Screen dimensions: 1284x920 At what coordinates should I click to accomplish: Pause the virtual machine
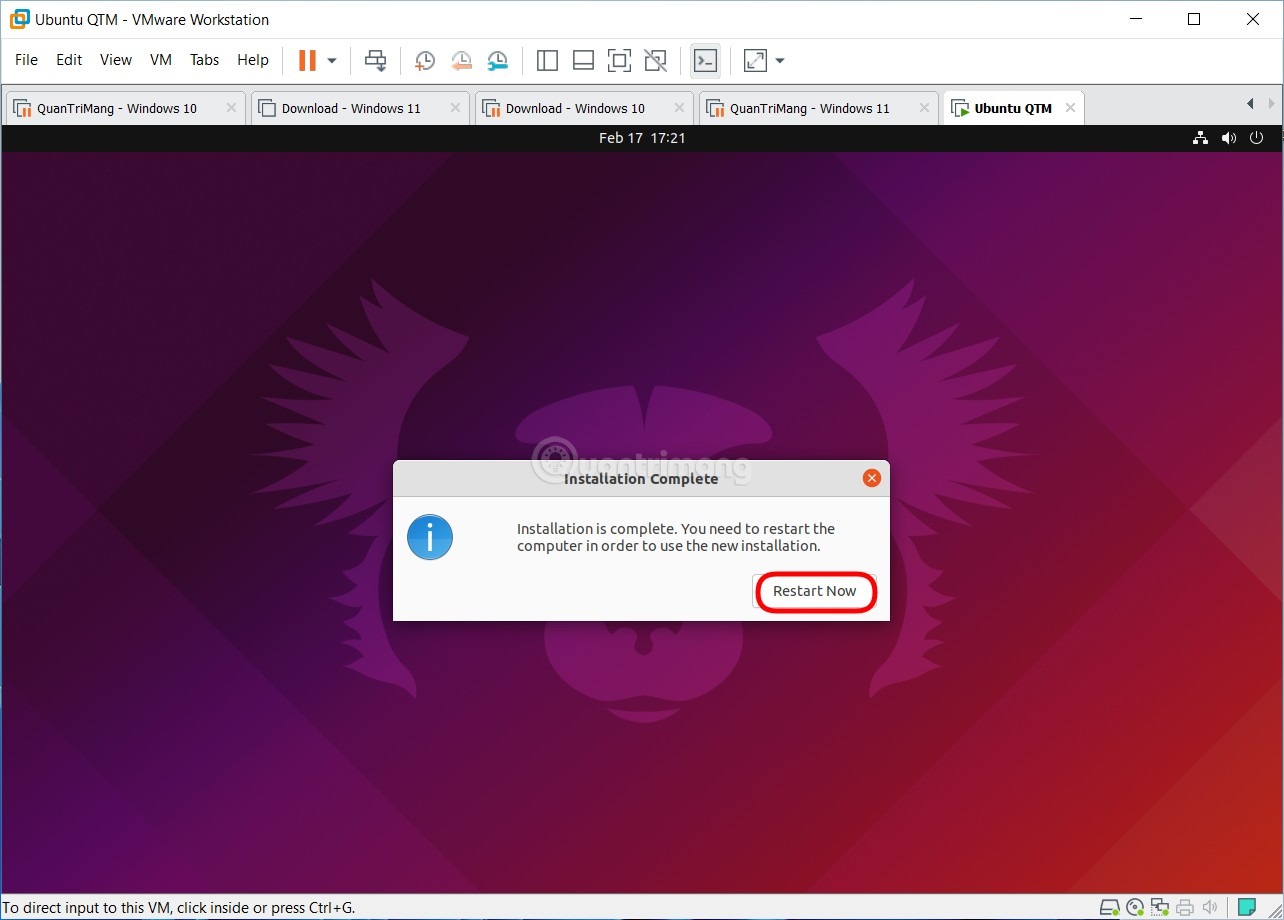307,61
